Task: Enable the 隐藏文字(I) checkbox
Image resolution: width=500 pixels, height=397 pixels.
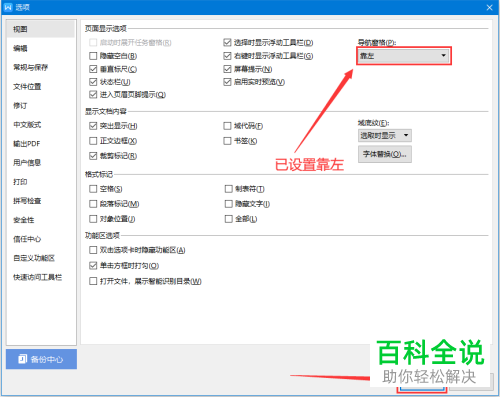Action: [x=229, y=204]
